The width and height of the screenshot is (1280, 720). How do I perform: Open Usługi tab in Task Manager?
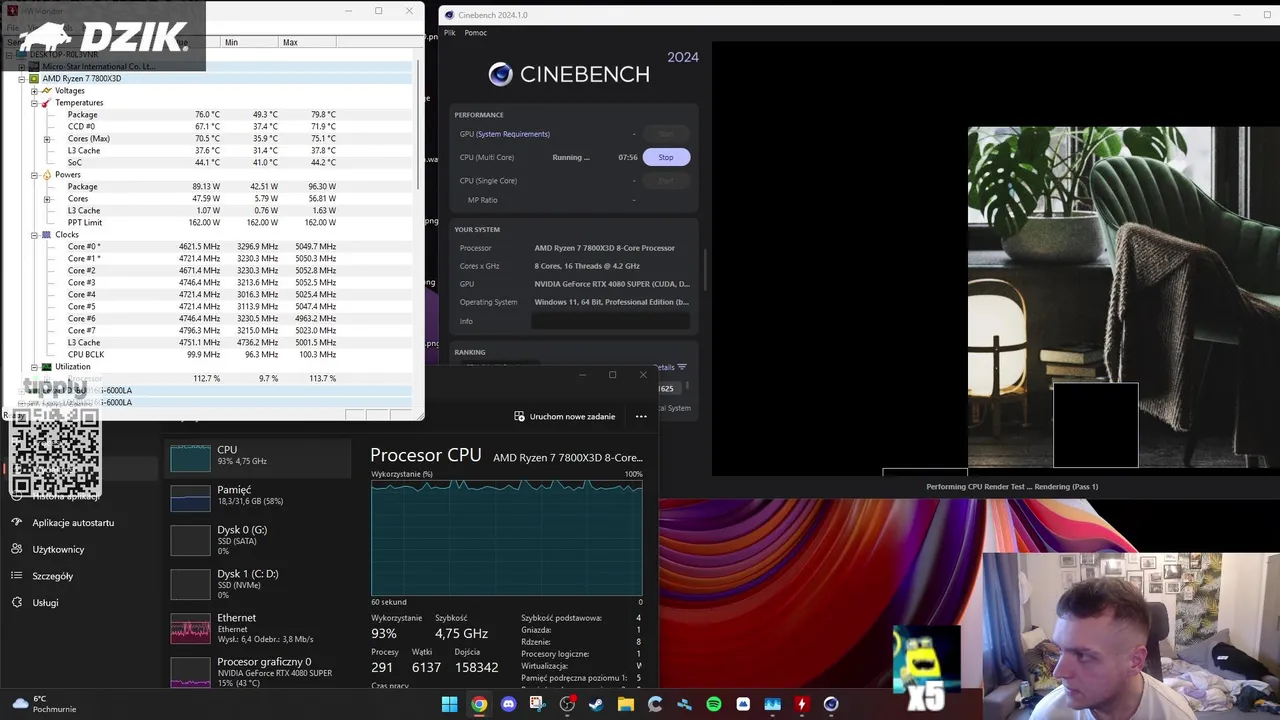(x=45, y=602)
